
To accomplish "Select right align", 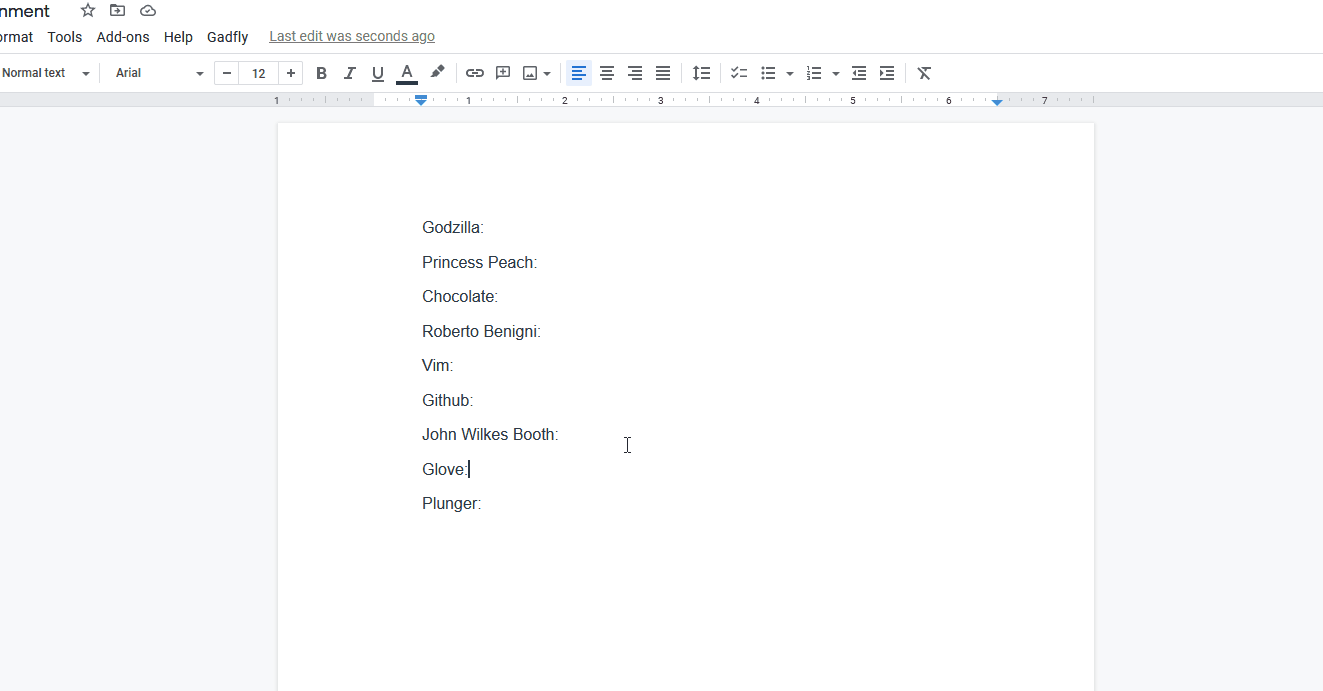I will (x=634, y=73).
